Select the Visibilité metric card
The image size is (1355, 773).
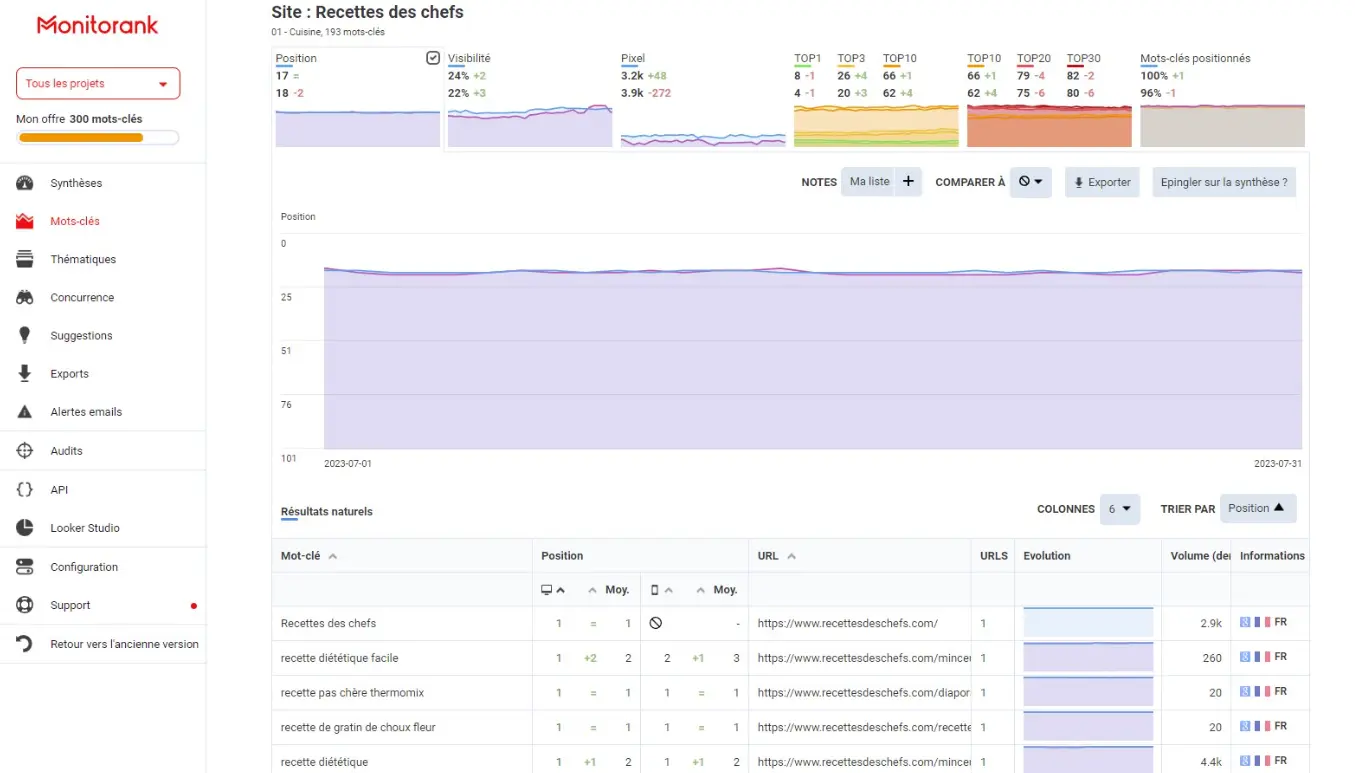pyautogui.click(x=530, y=100)
